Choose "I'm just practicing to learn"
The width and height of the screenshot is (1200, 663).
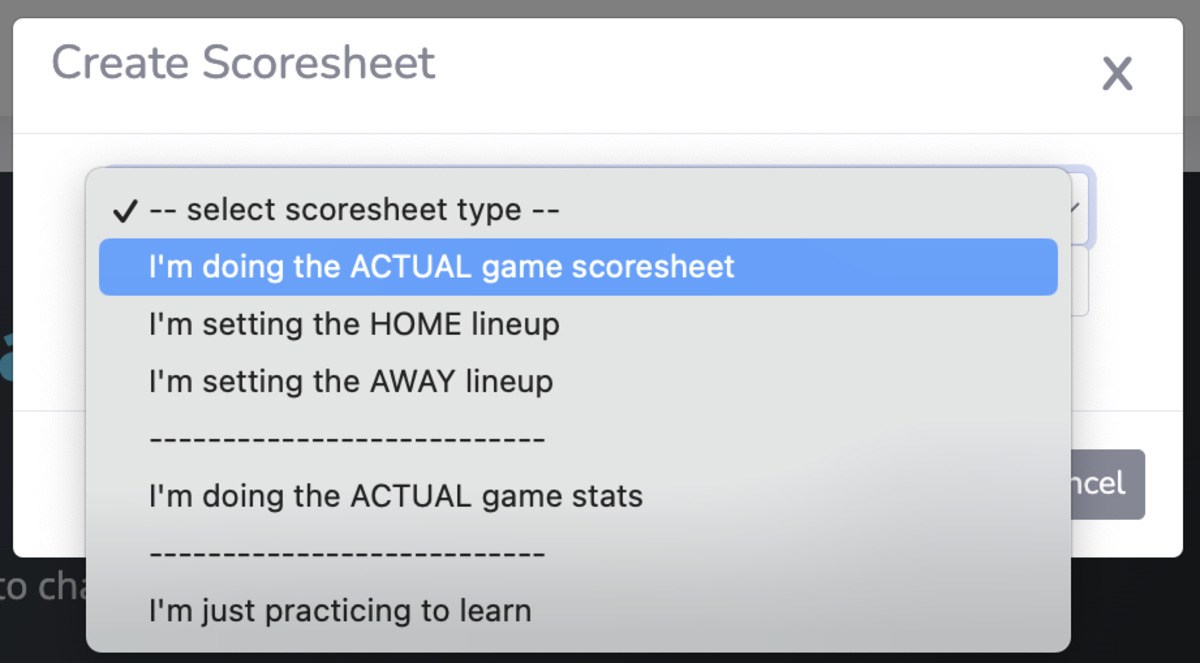(x=340, y=609)
